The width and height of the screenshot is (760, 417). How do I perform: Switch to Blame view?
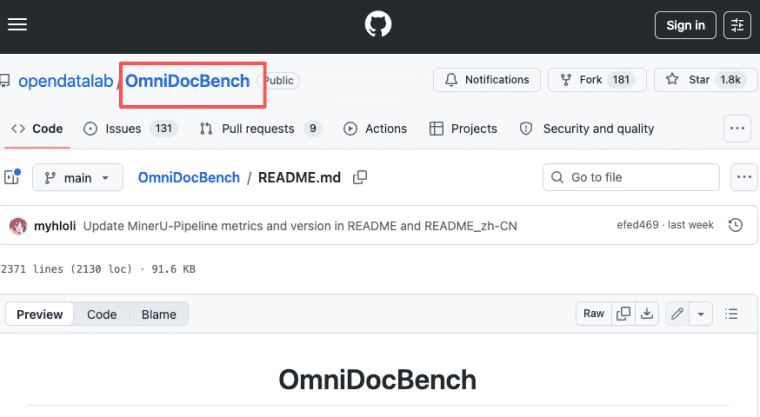[158, 314]
